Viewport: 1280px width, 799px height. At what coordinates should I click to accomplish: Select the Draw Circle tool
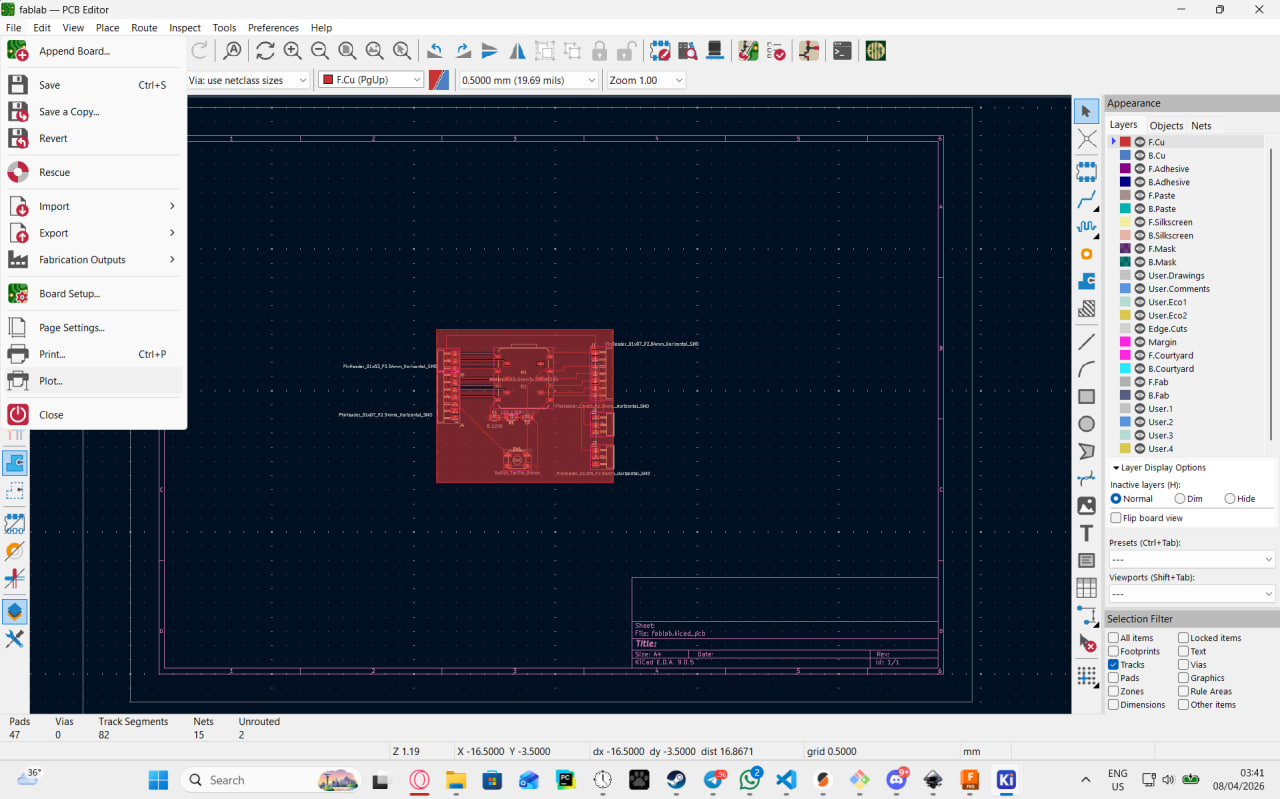1086,424
